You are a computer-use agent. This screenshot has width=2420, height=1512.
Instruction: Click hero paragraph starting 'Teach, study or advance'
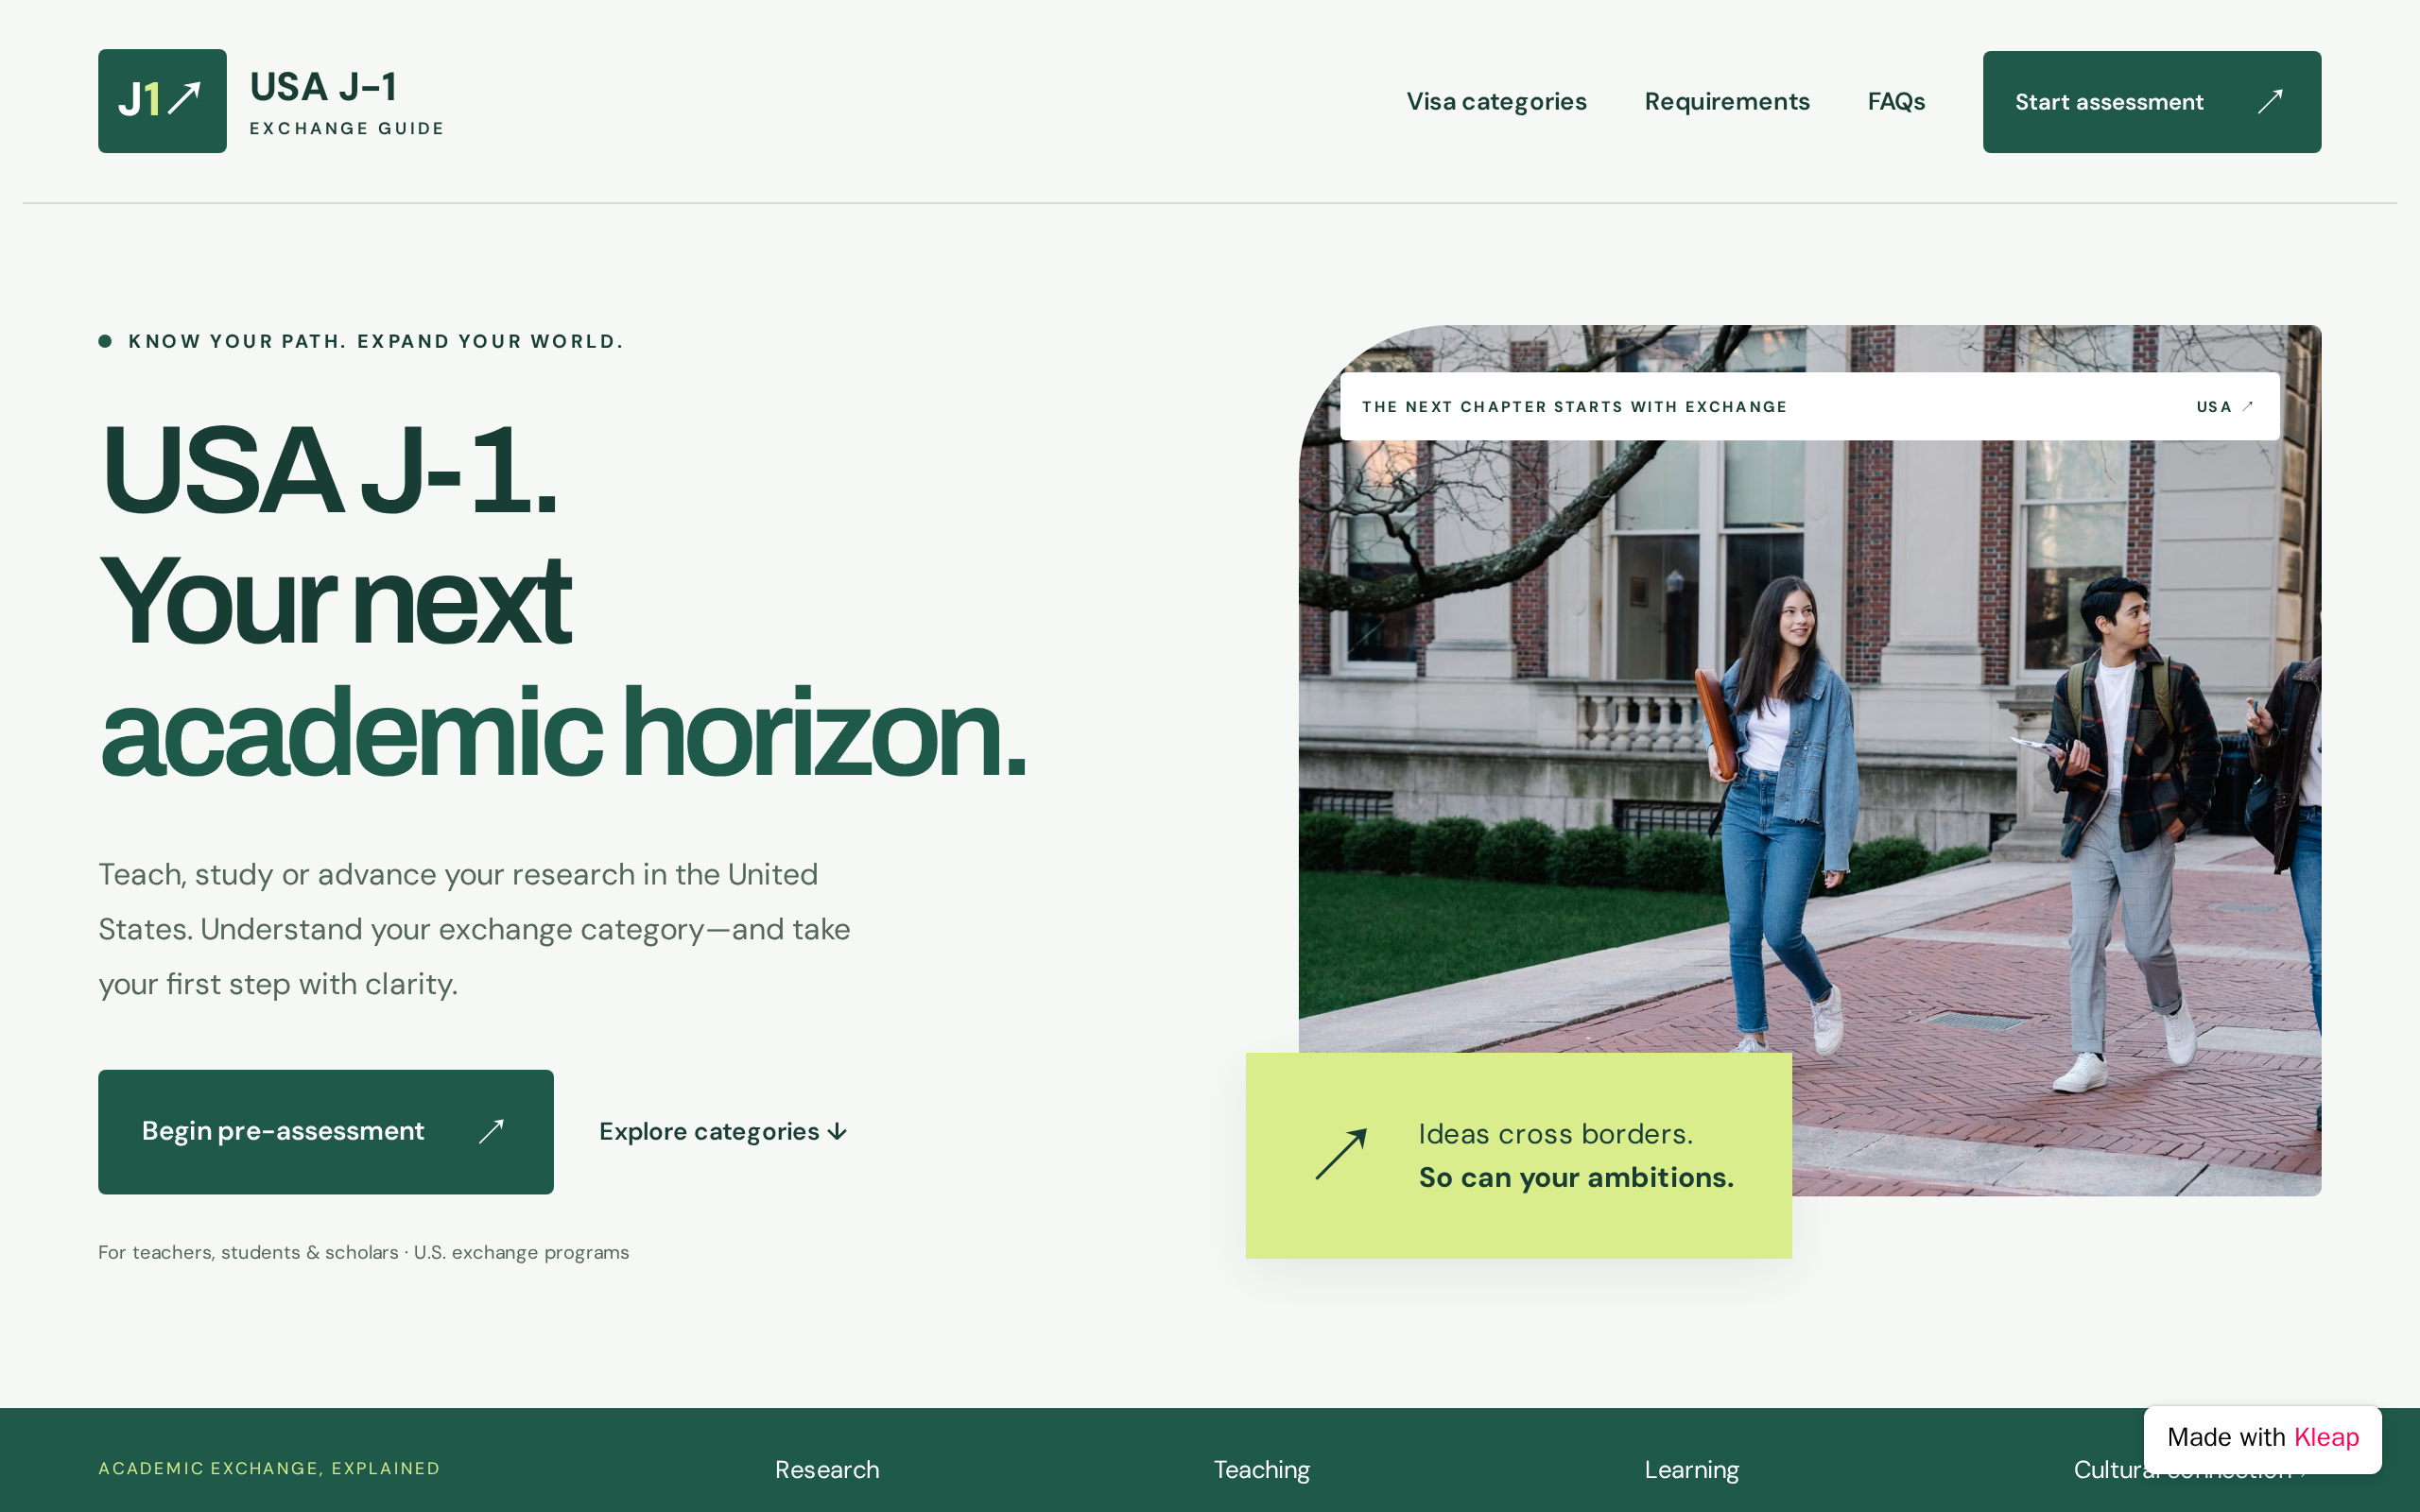point(474,929)
